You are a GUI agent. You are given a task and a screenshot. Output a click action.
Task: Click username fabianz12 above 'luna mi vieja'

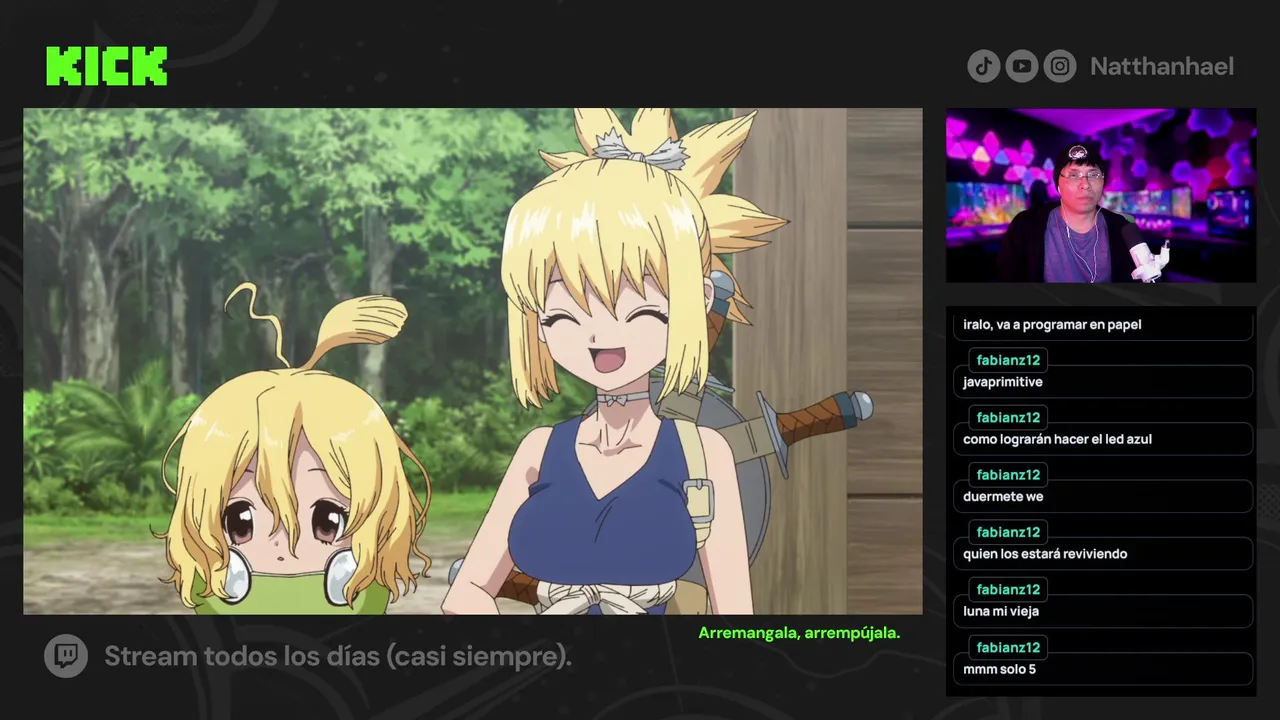pyautogui.click(x=1008, y=589)
